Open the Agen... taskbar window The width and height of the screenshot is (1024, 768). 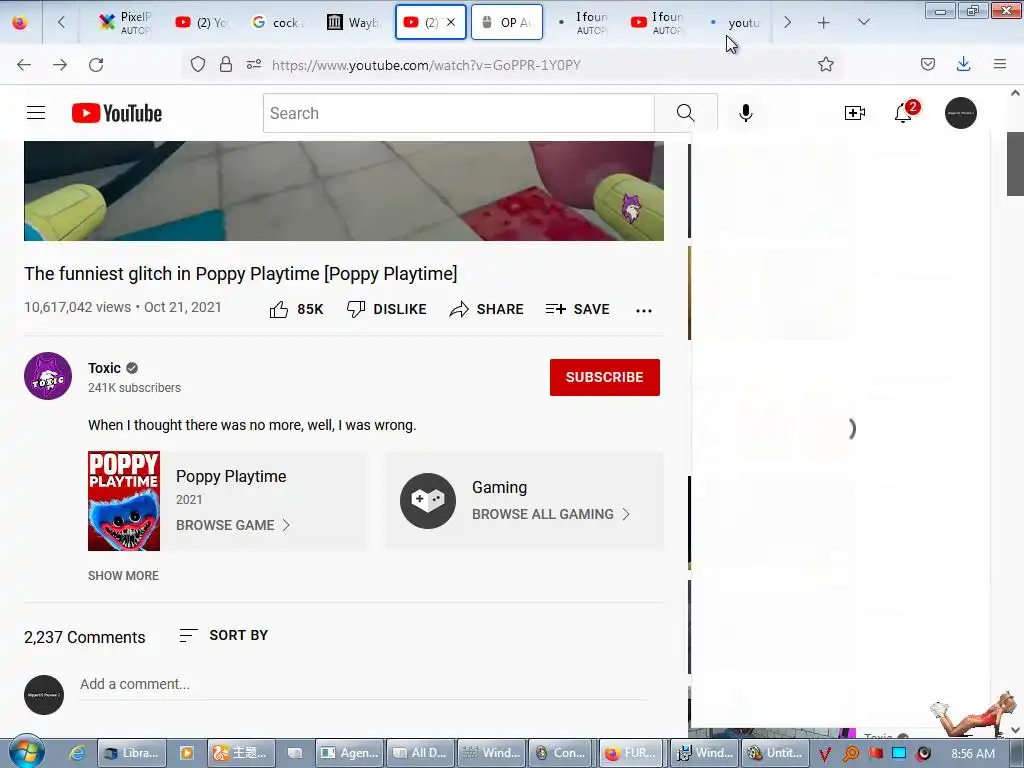[x=350, y=753]
